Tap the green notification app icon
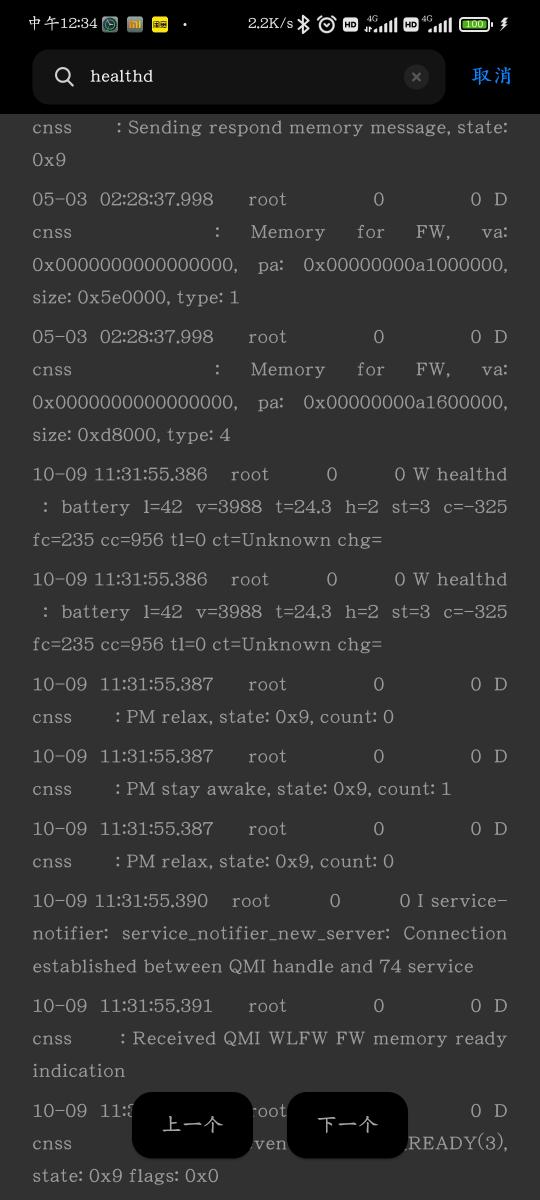 tap(109, 23)
